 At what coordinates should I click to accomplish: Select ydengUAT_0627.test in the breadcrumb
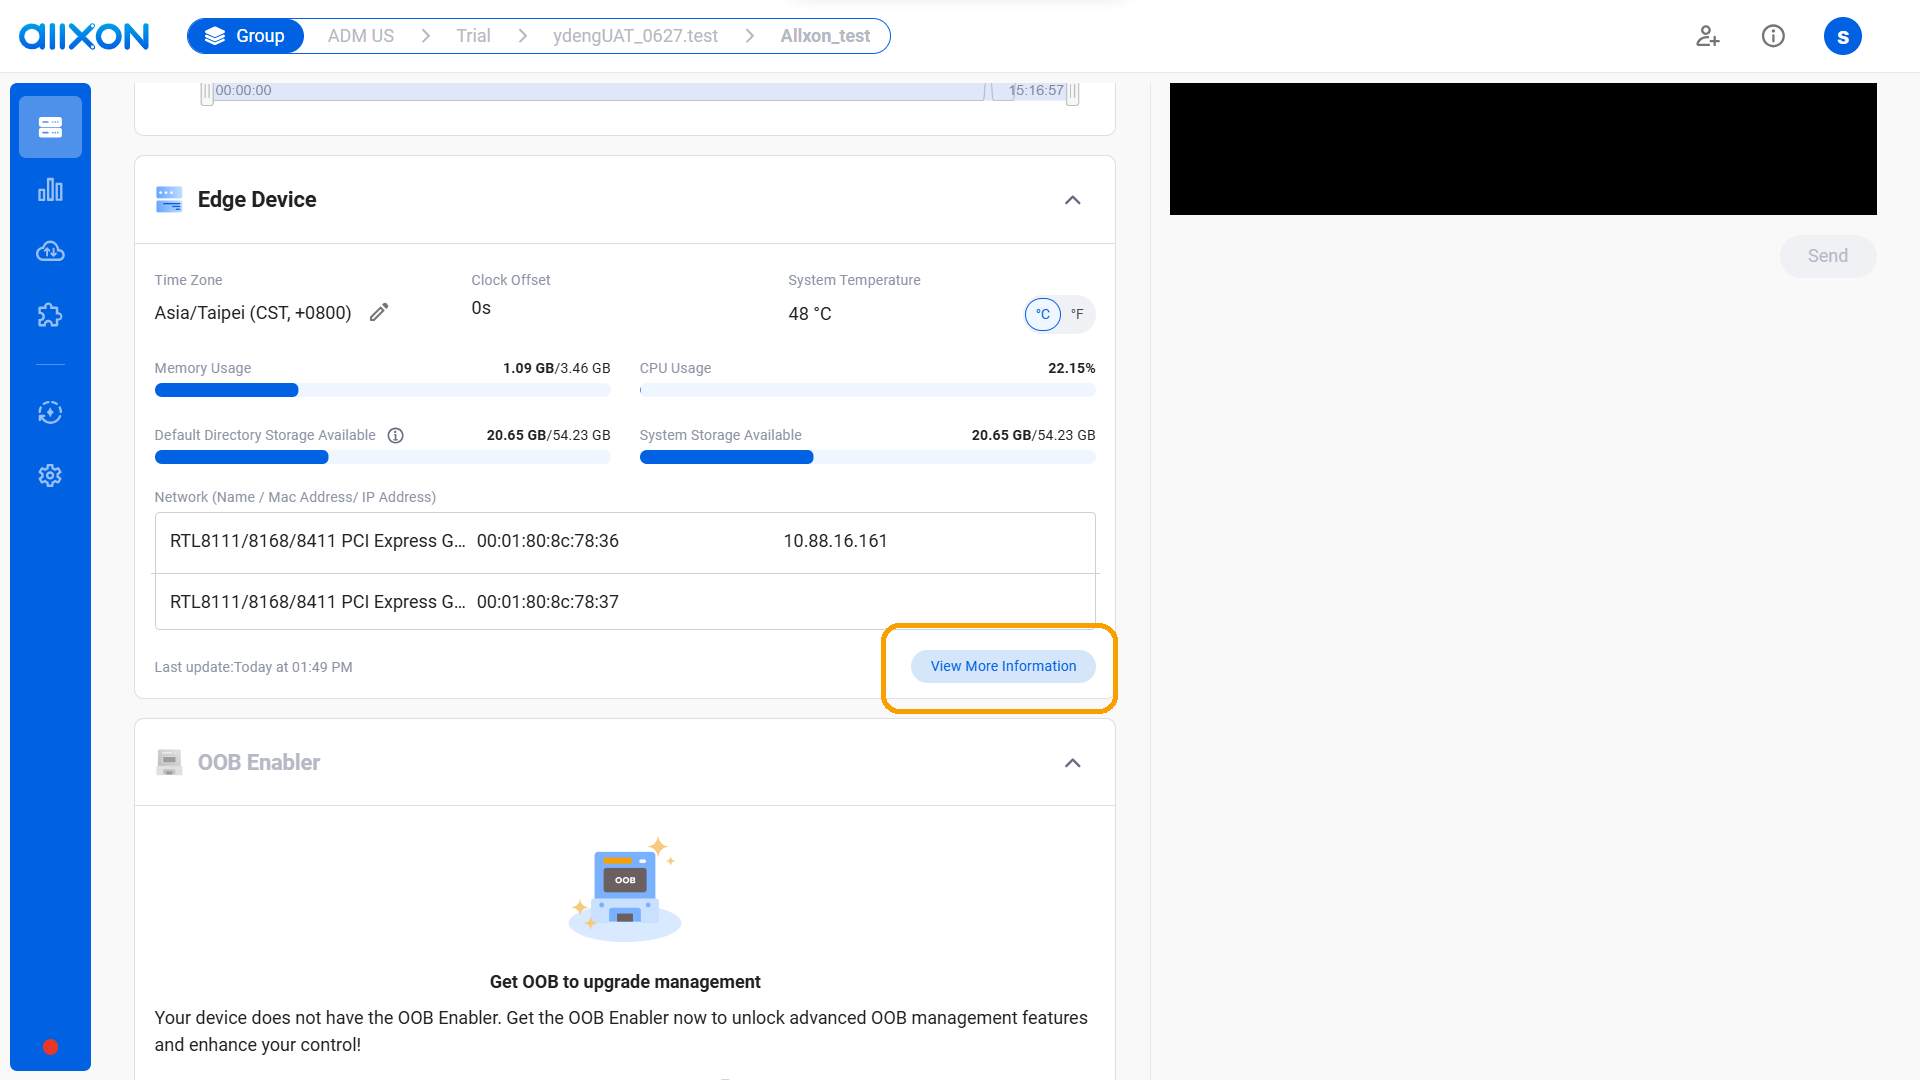click(634, 35)
